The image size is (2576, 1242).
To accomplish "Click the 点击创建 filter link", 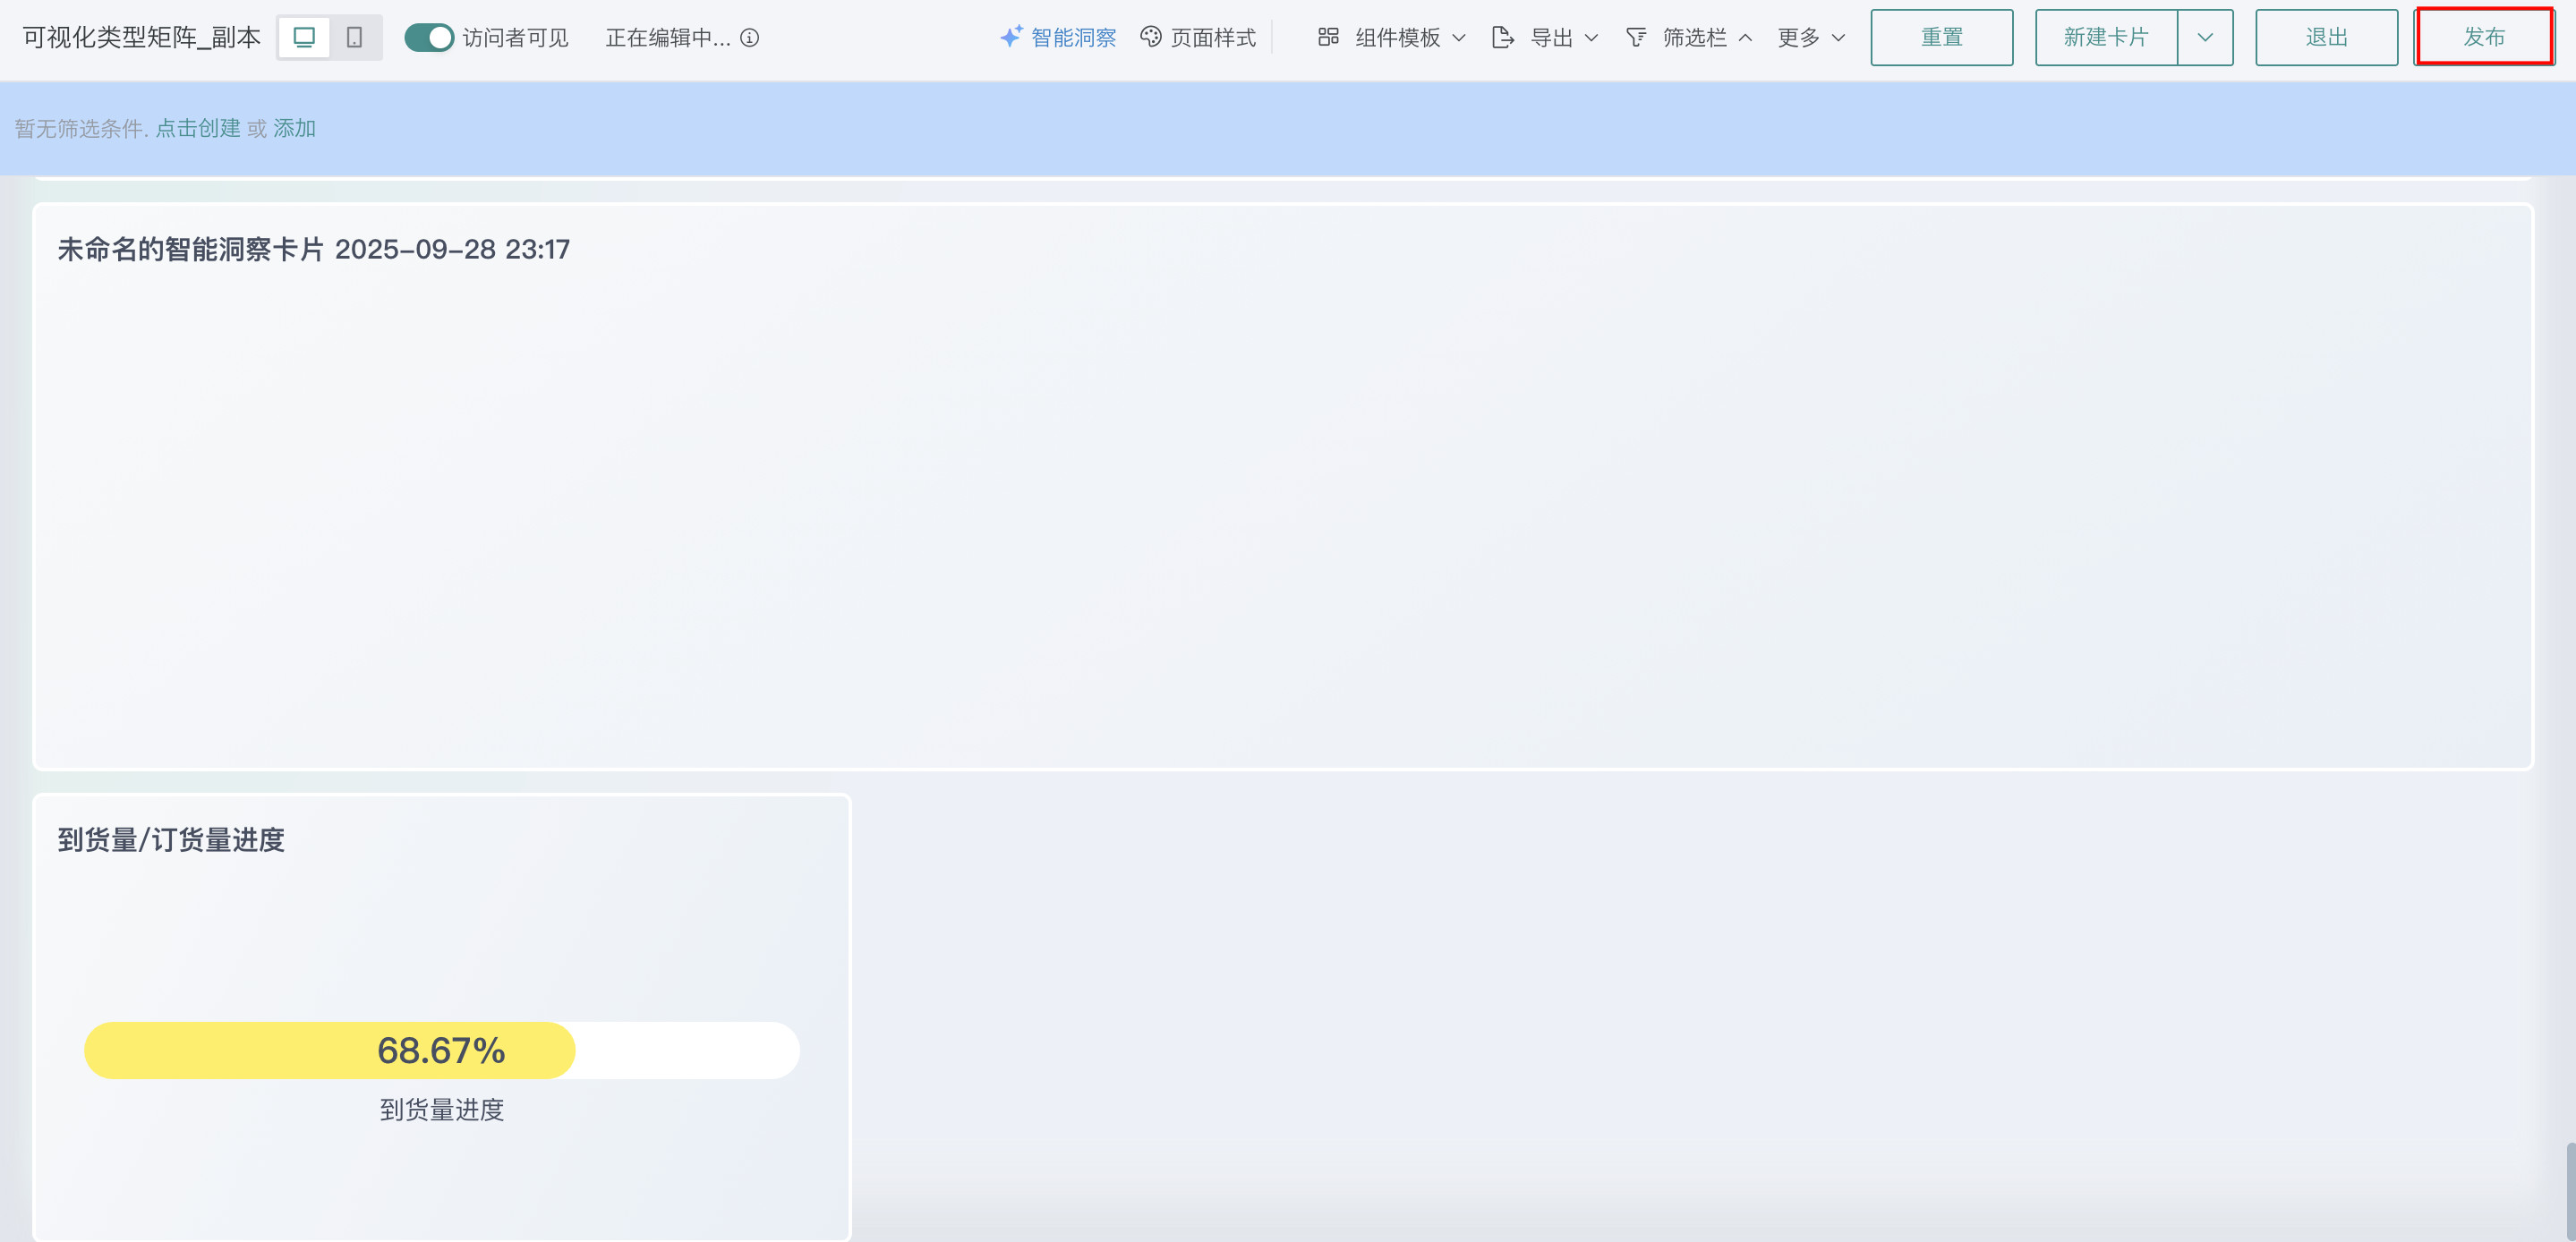I will tap(198, 128).
